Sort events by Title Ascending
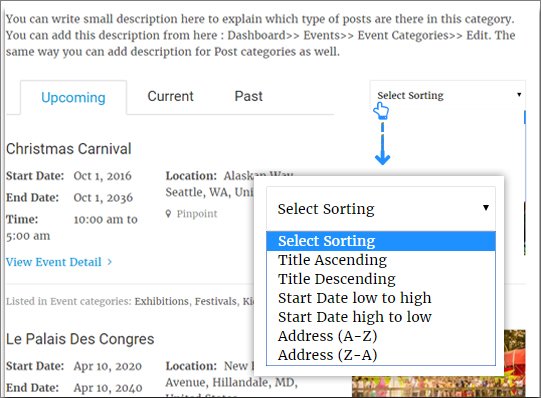Viewport: 541px width, 398px height. tap(381, 260)
